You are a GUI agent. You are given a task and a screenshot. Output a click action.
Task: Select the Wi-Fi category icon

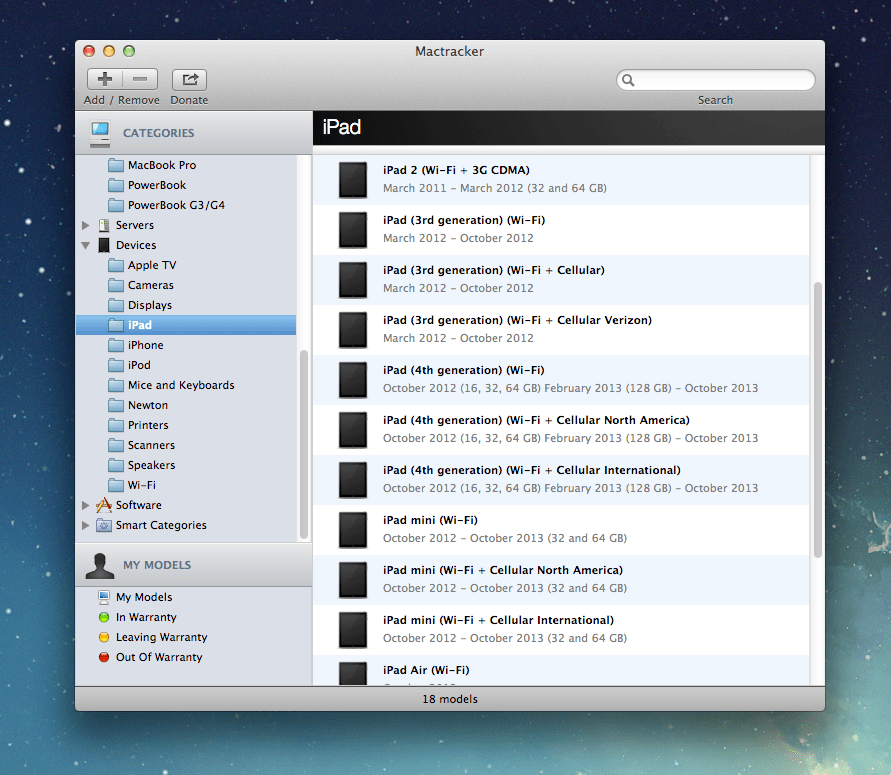(x=116, y=484)
